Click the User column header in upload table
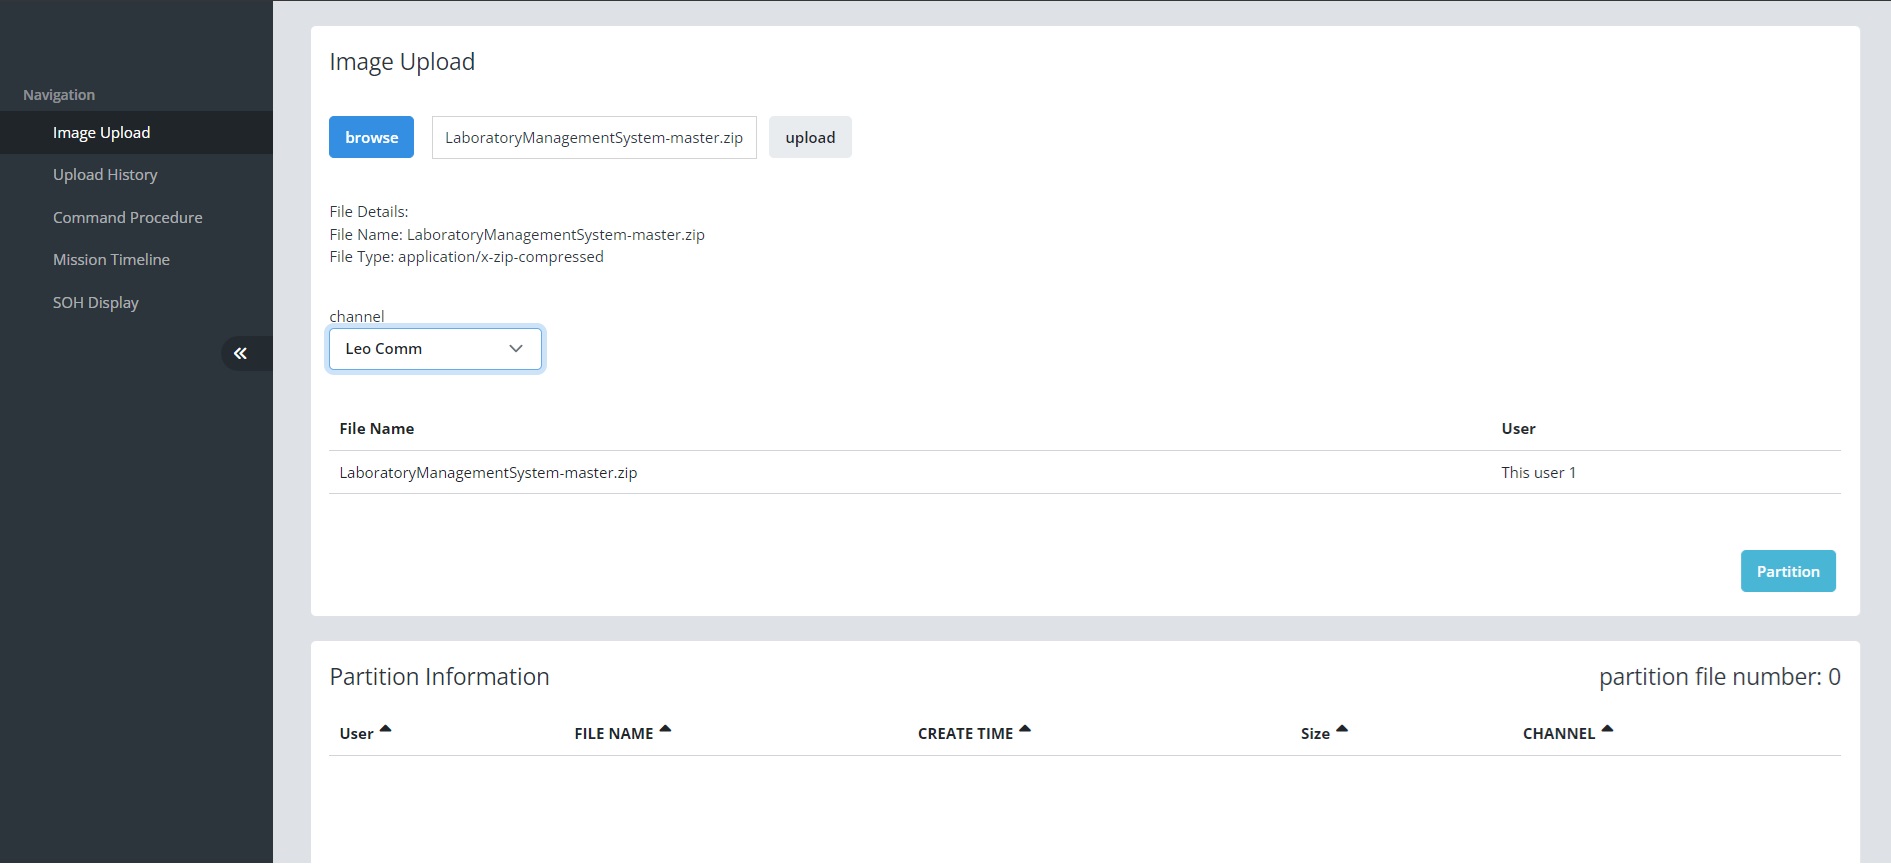The height and width of the screenshot is (867, 1891). tap(1518, 429)
